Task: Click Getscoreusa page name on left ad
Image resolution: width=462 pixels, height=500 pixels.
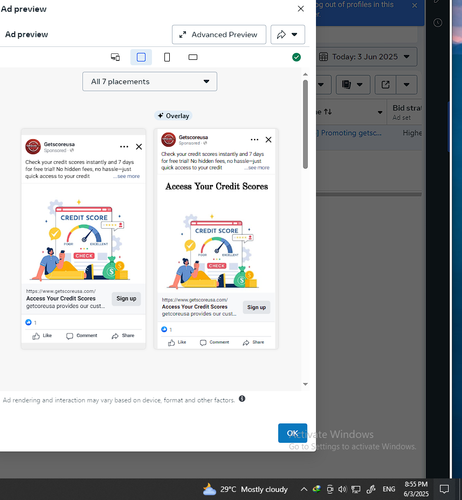Action: point(59,144)
